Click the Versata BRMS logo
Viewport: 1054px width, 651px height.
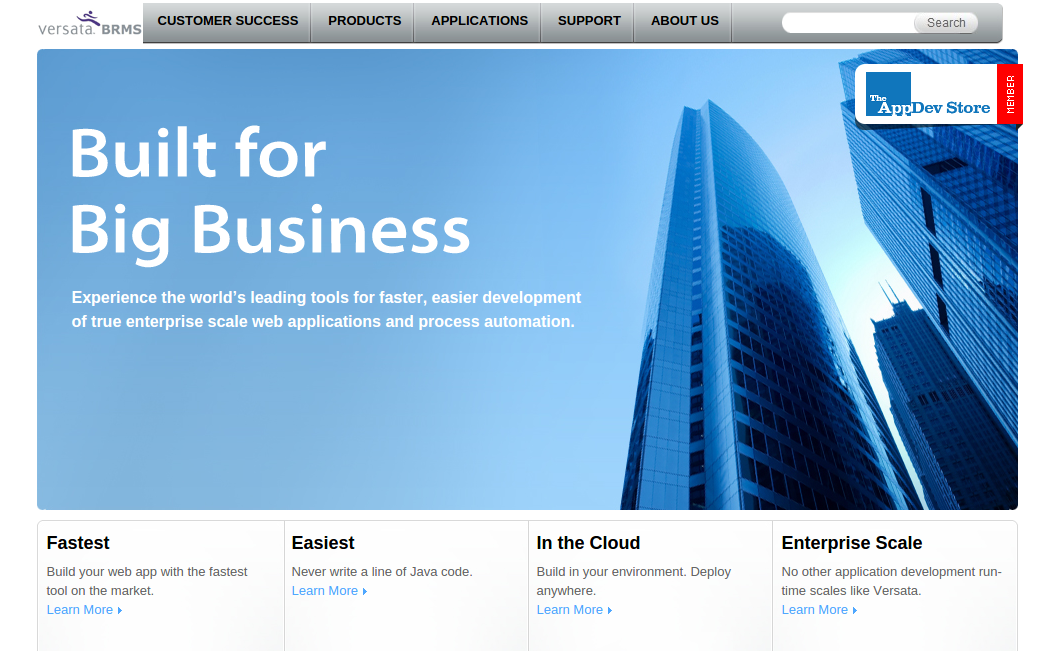coord(90,23)
